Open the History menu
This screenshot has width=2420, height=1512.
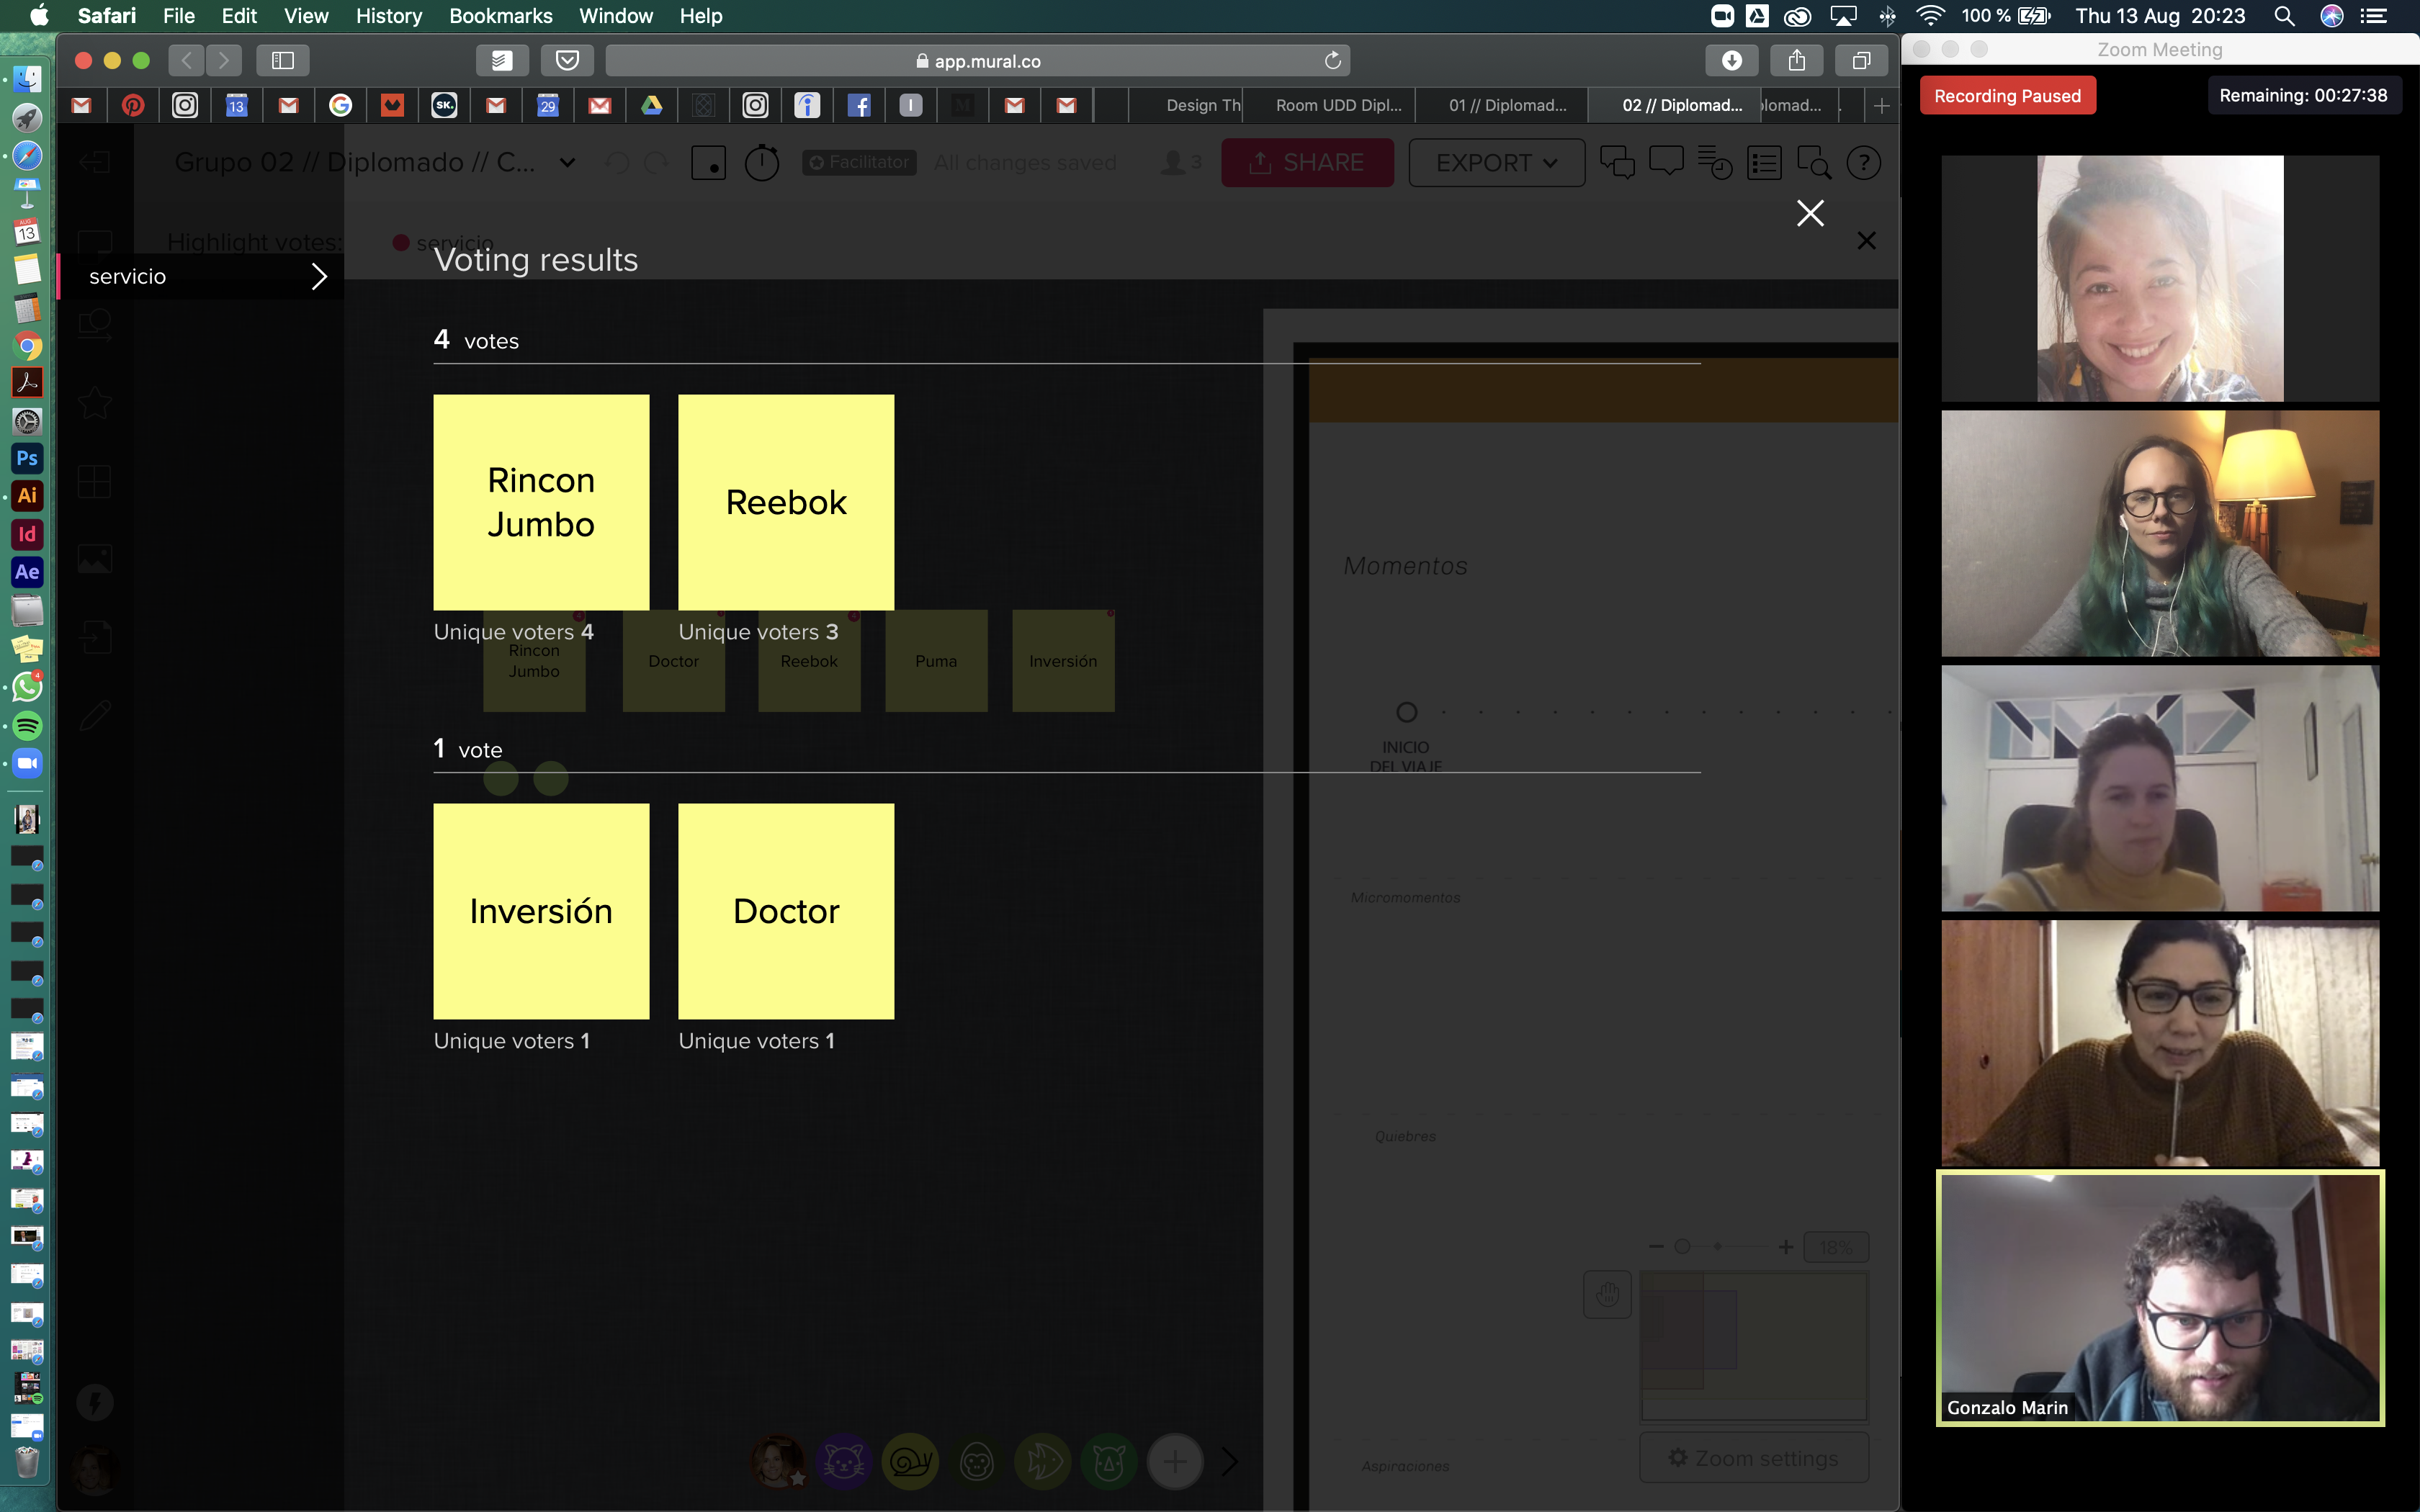389,16
